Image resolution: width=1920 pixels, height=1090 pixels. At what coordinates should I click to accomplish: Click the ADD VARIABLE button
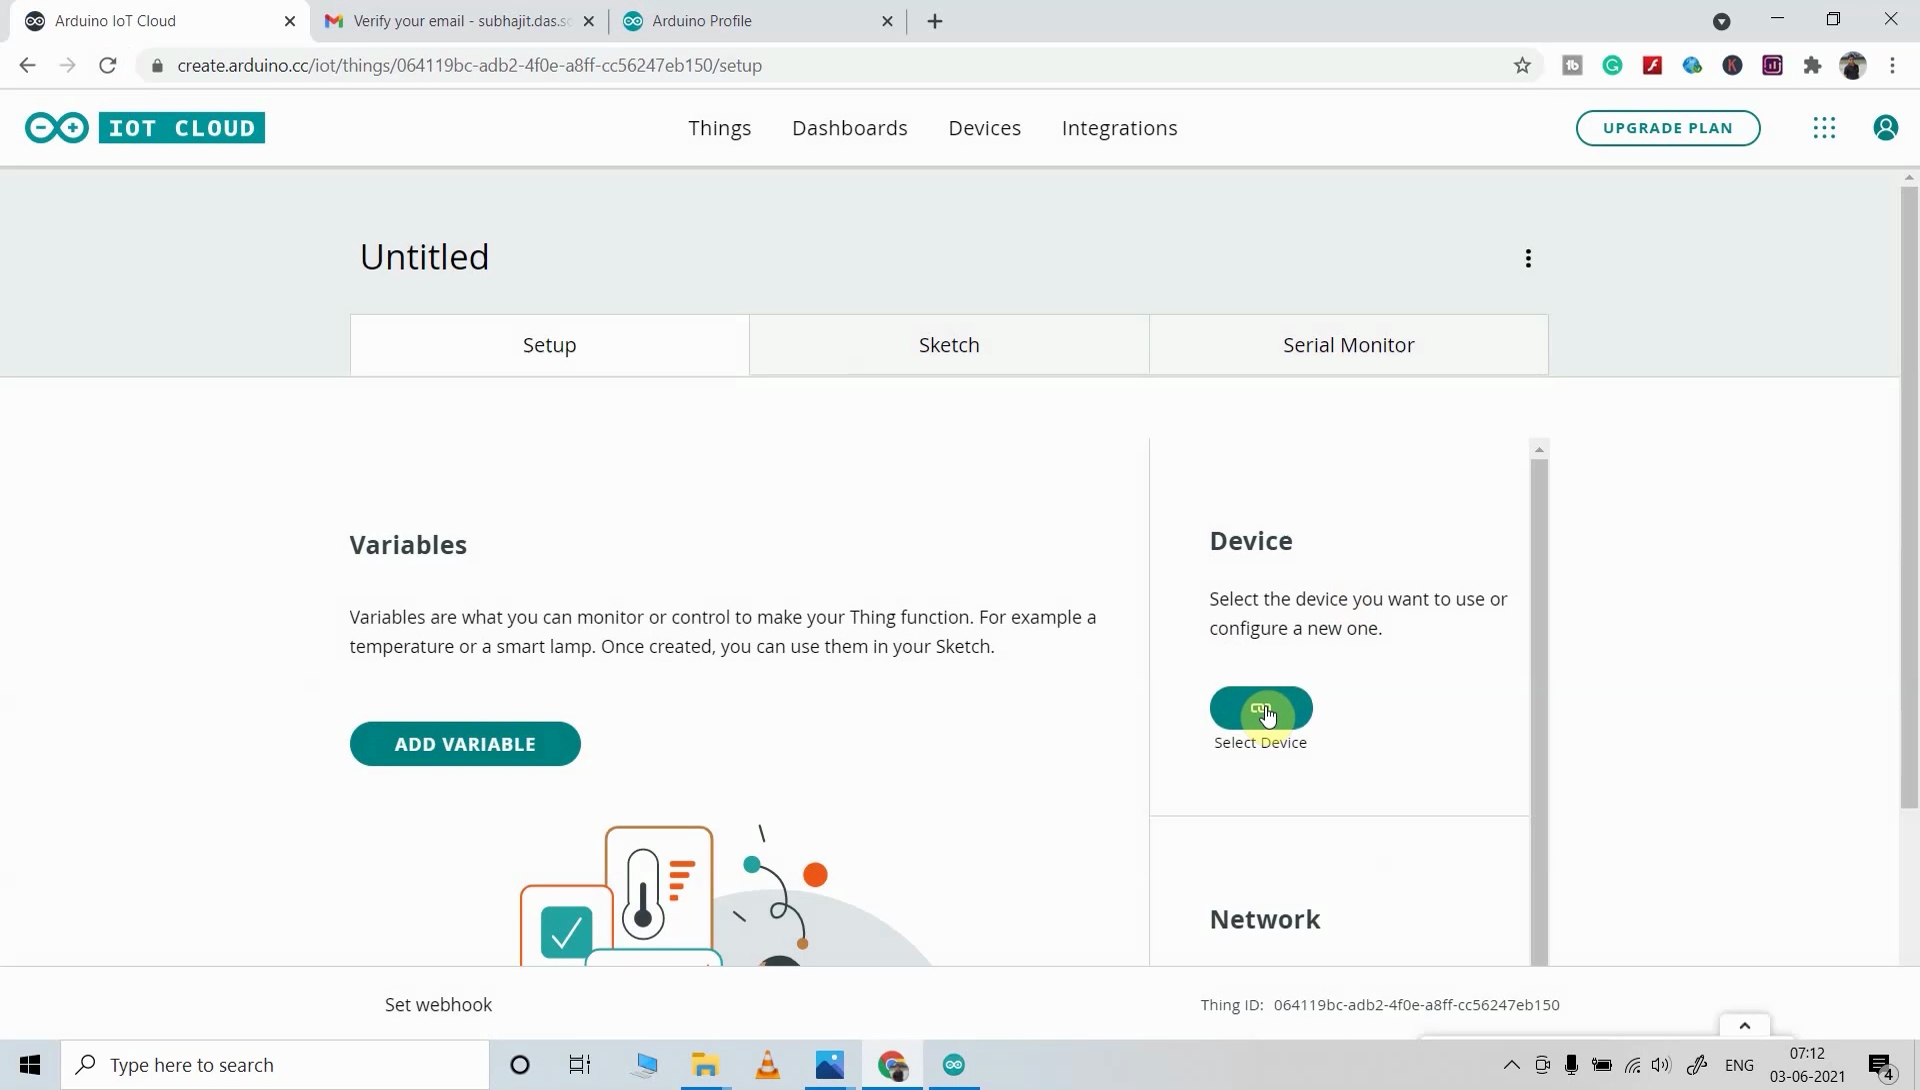coord(465,743)
